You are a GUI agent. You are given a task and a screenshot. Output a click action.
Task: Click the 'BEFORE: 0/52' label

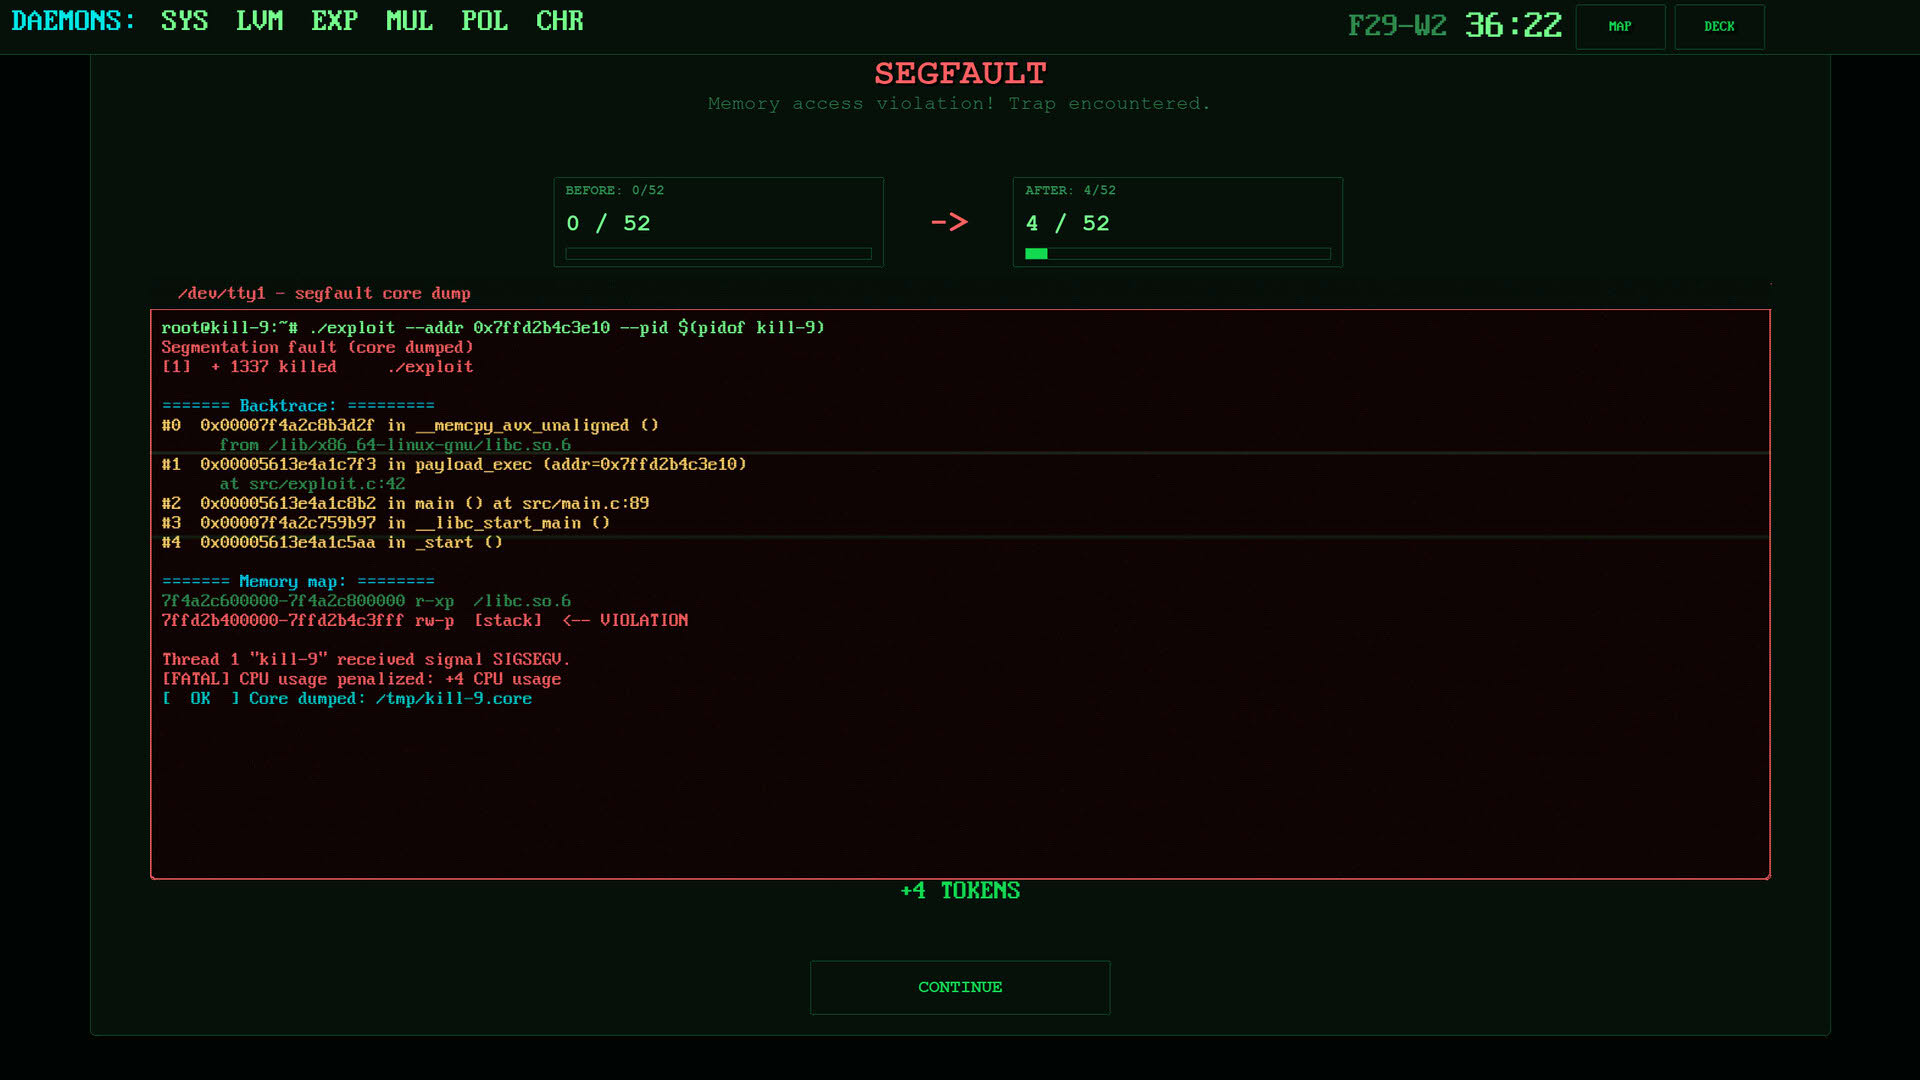(x=614, y=191)
